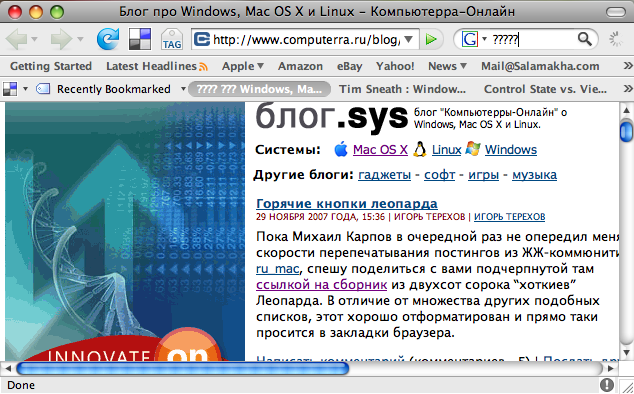This screenshot has width=634, height=394.
Task: Open the News bookmarks dropdown
Action: click(447, 66)
